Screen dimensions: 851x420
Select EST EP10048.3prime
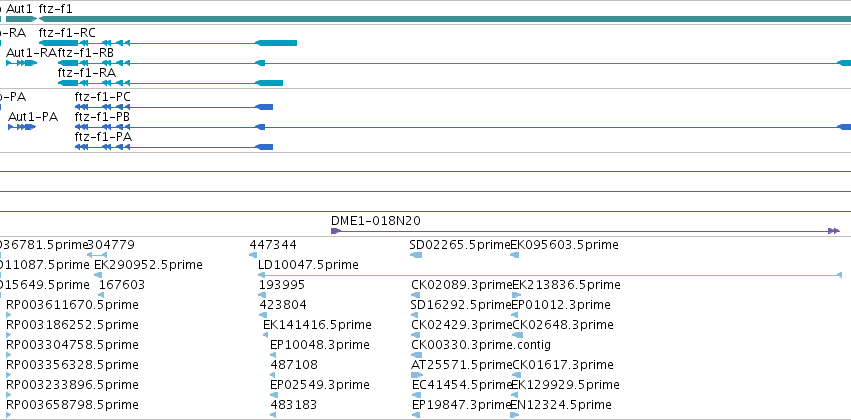320,345
